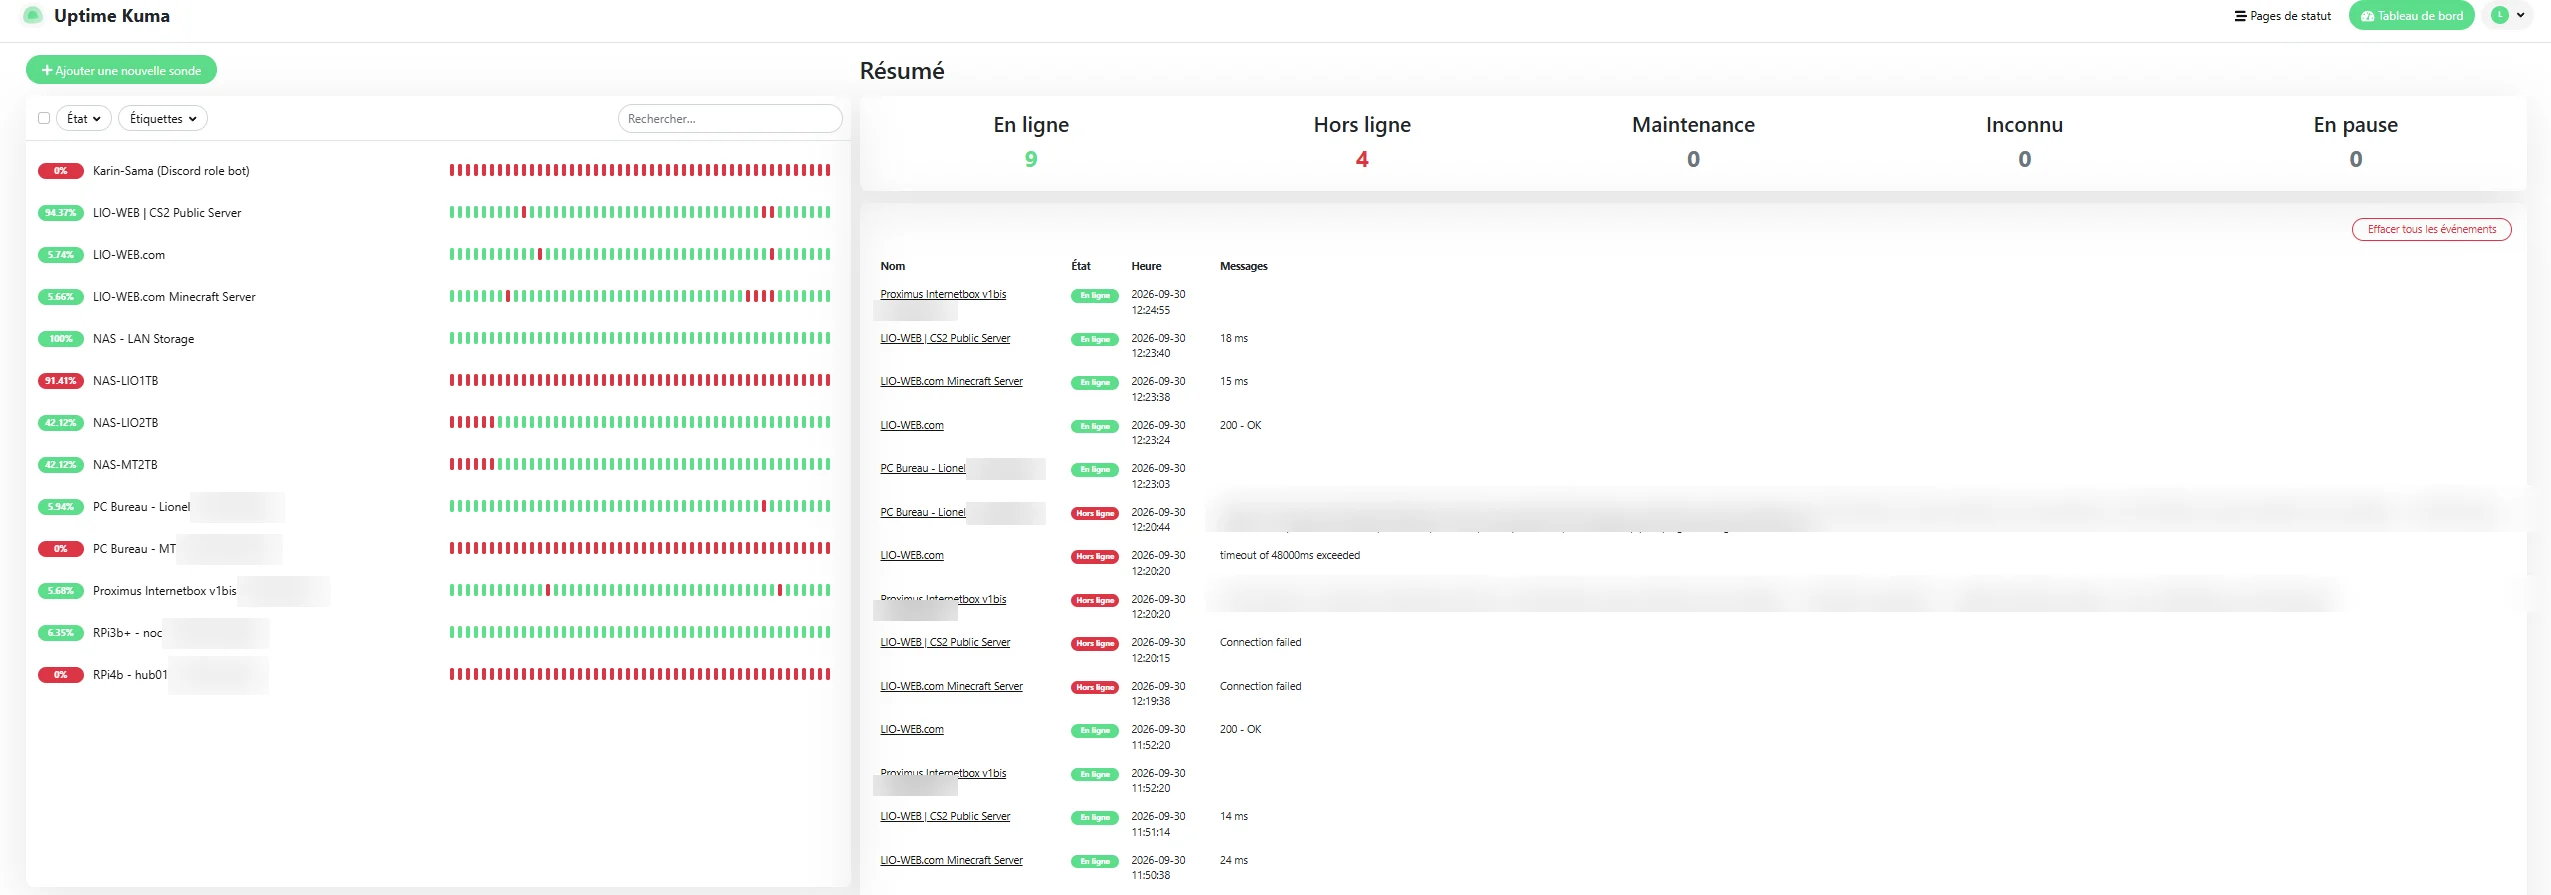Screen dimensions: 2551x895
Task: Select the RPi4b - hub01 monitor
Action: [437, 675]
